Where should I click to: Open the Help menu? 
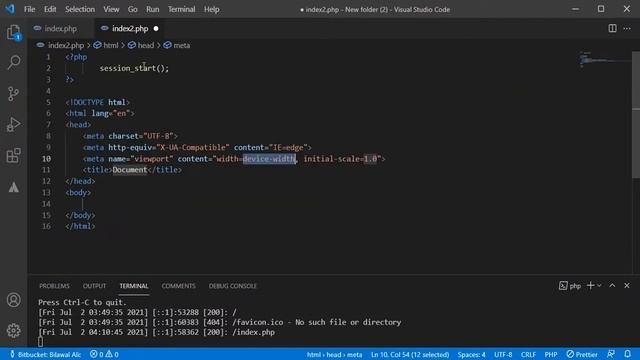(211, 9)
